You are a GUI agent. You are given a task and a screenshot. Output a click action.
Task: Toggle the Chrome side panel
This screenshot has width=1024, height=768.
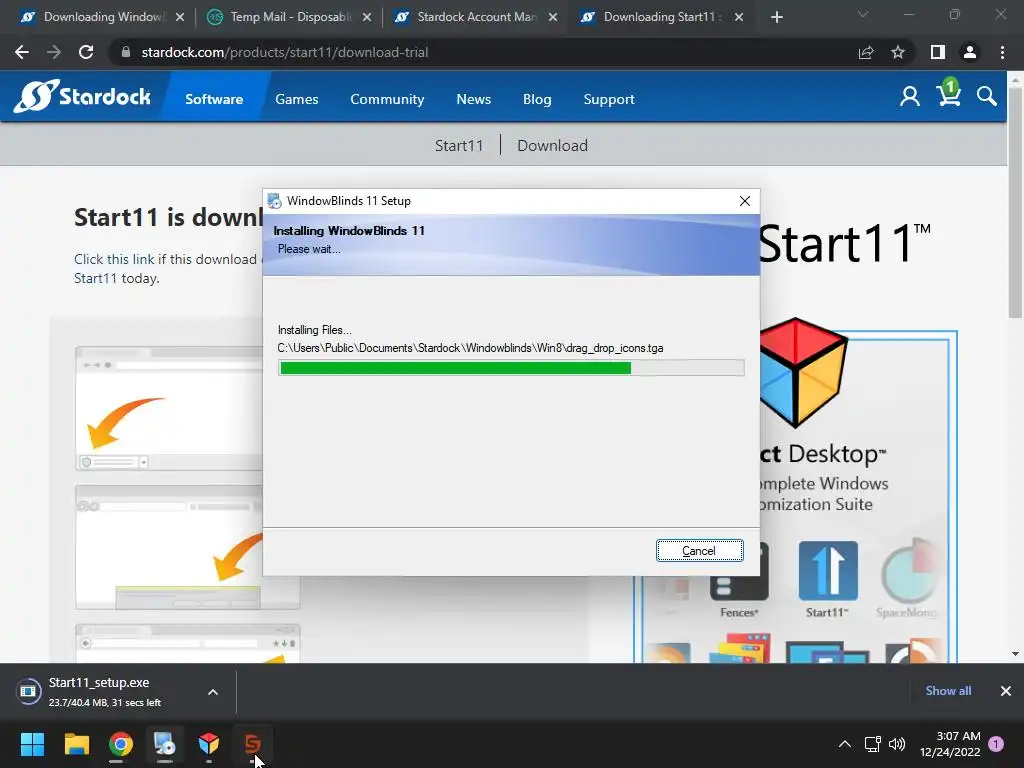click(937, 52)
